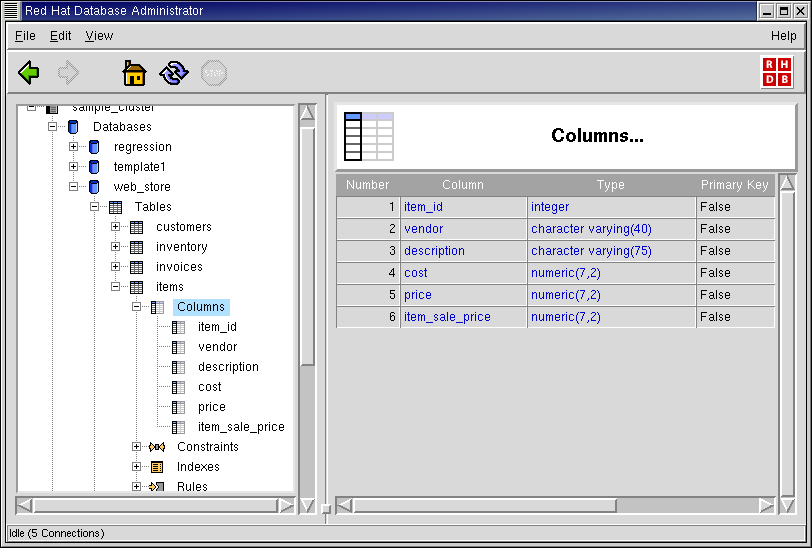
Task: Click the item_sale_price link in table
Action: (x=447, y=317)
